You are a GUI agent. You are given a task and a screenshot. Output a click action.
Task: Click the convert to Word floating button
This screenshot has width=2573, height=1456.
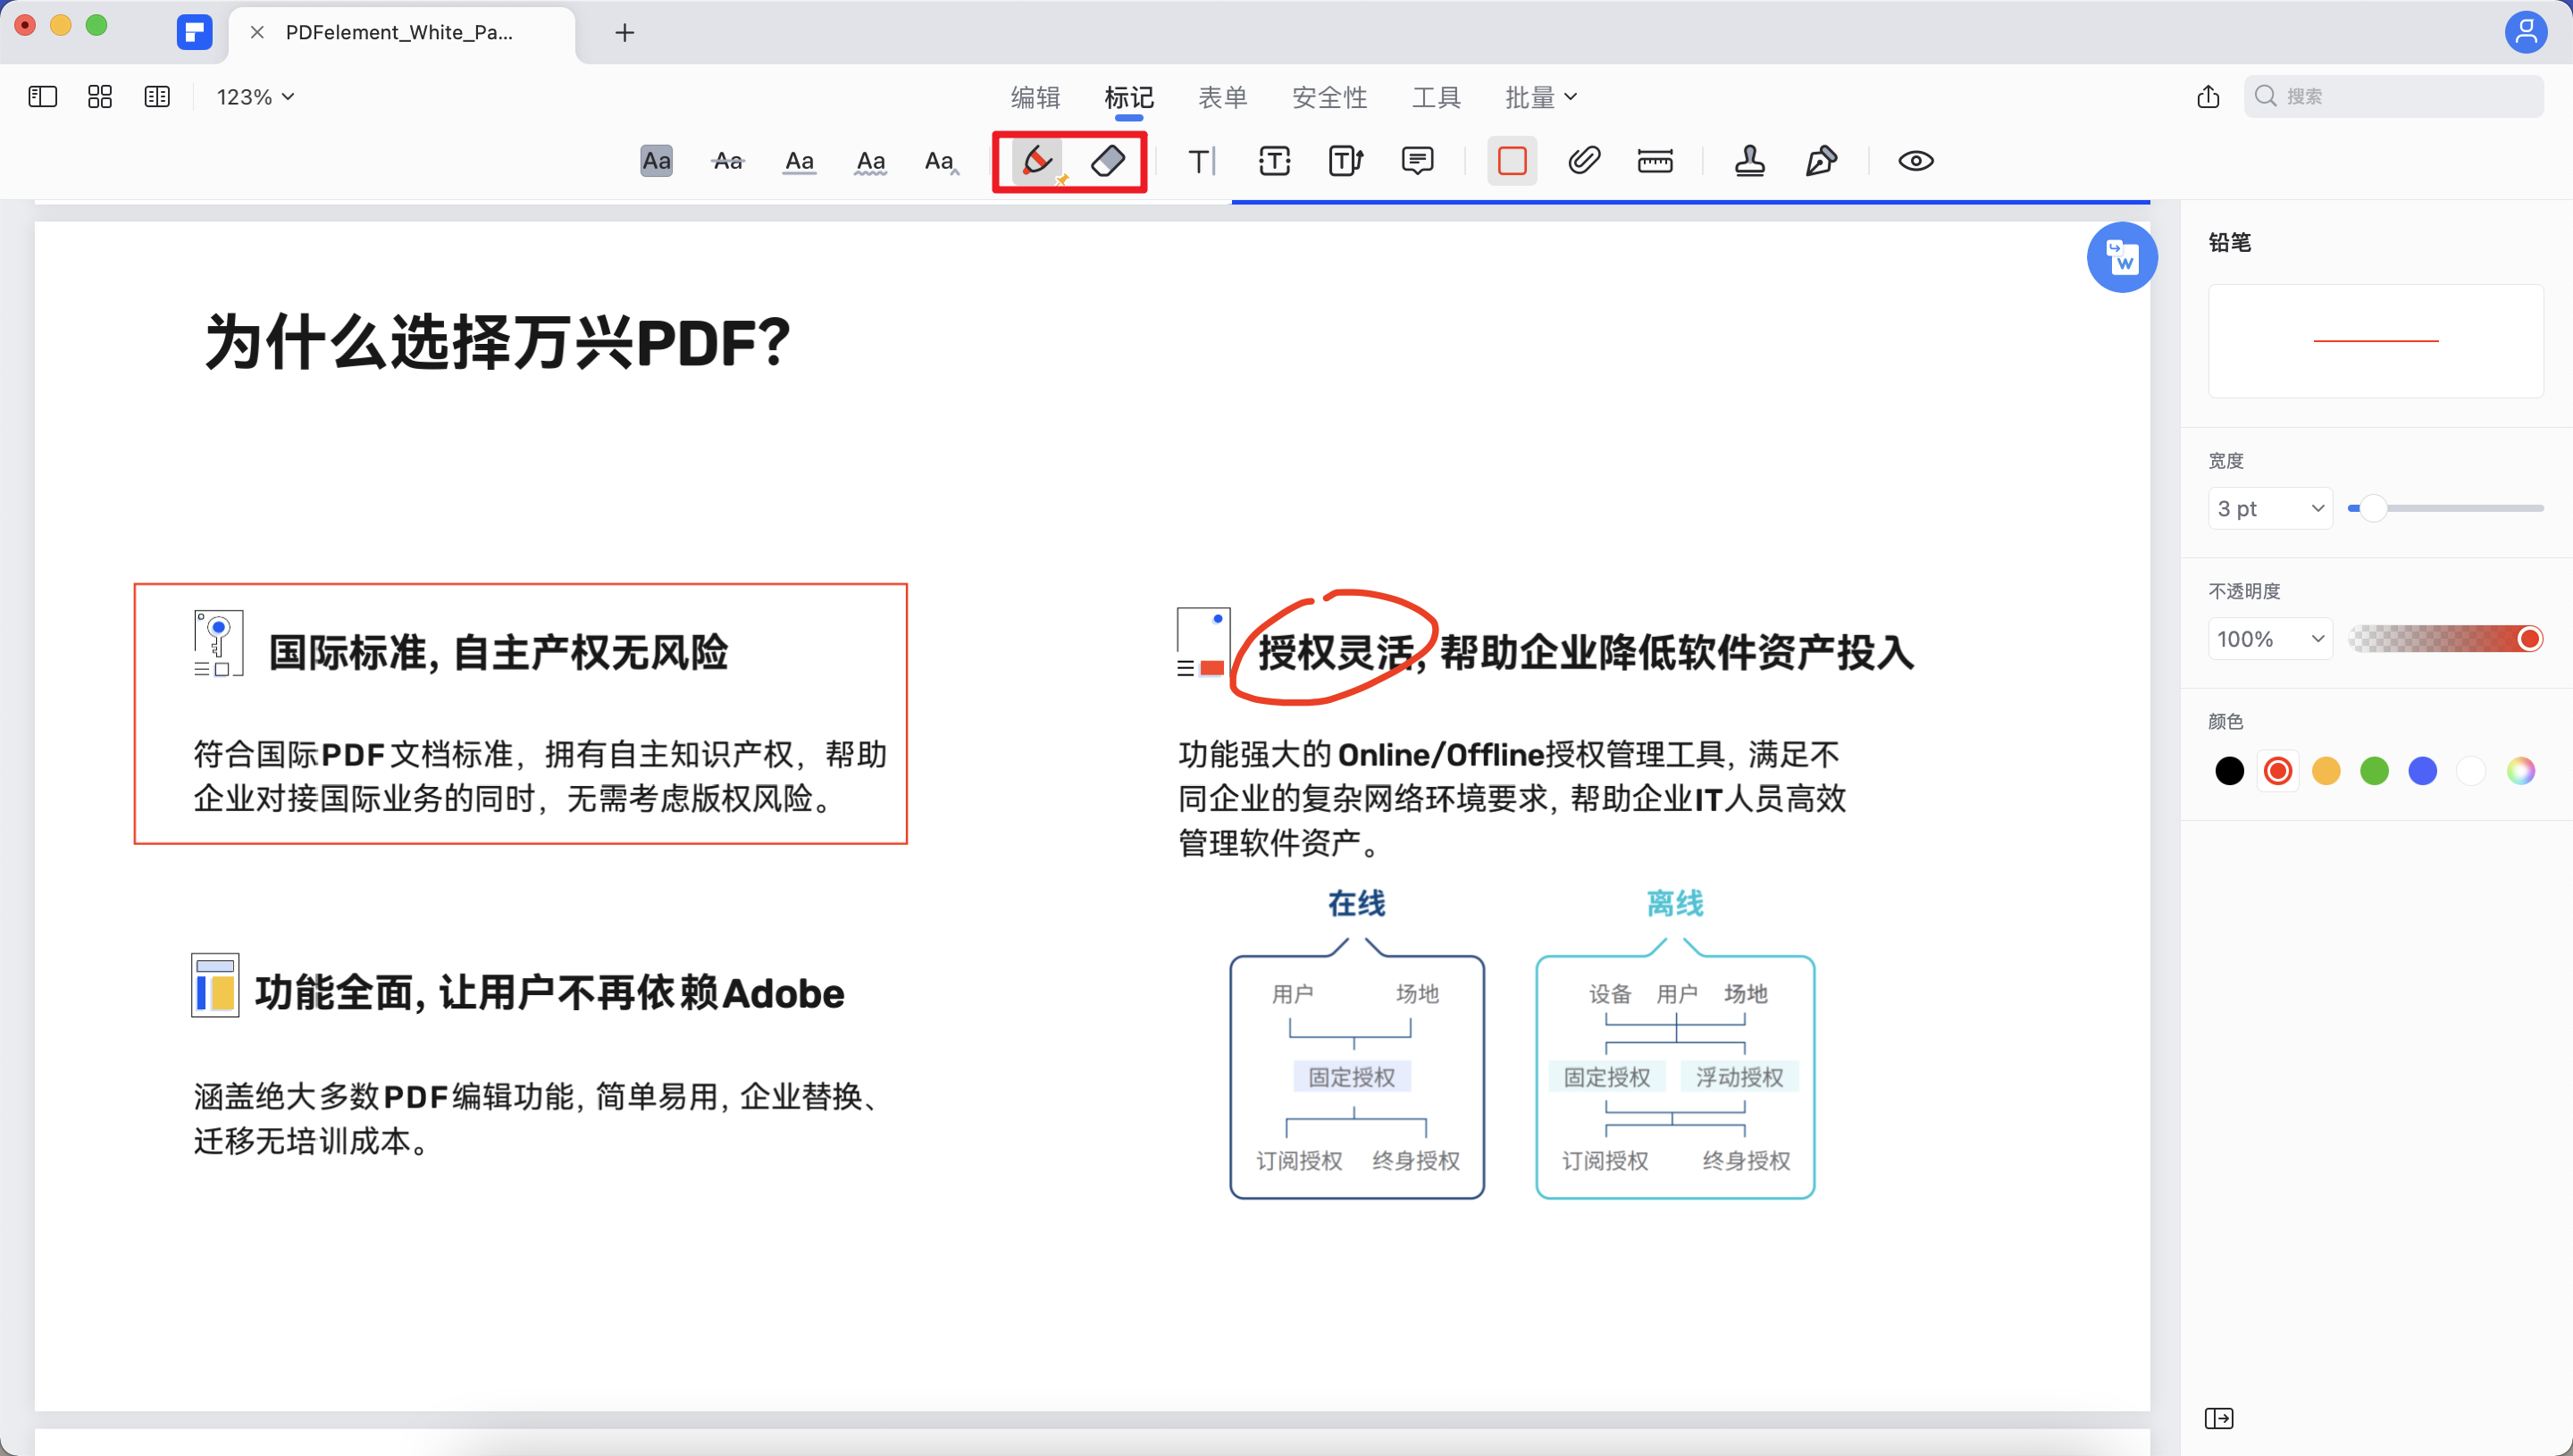point(2121,258)
